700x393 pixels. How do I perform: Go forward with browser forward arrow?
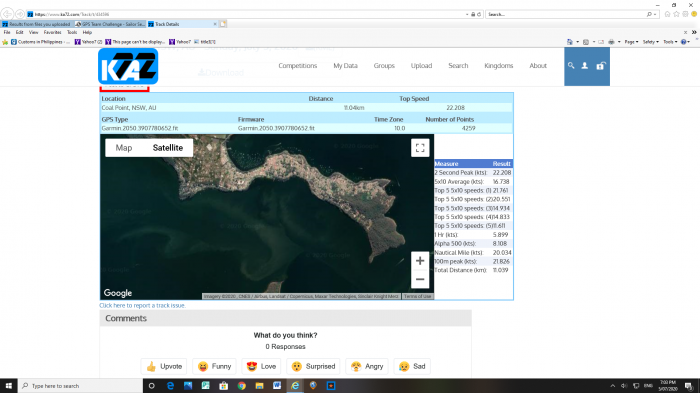pos(20,14)
